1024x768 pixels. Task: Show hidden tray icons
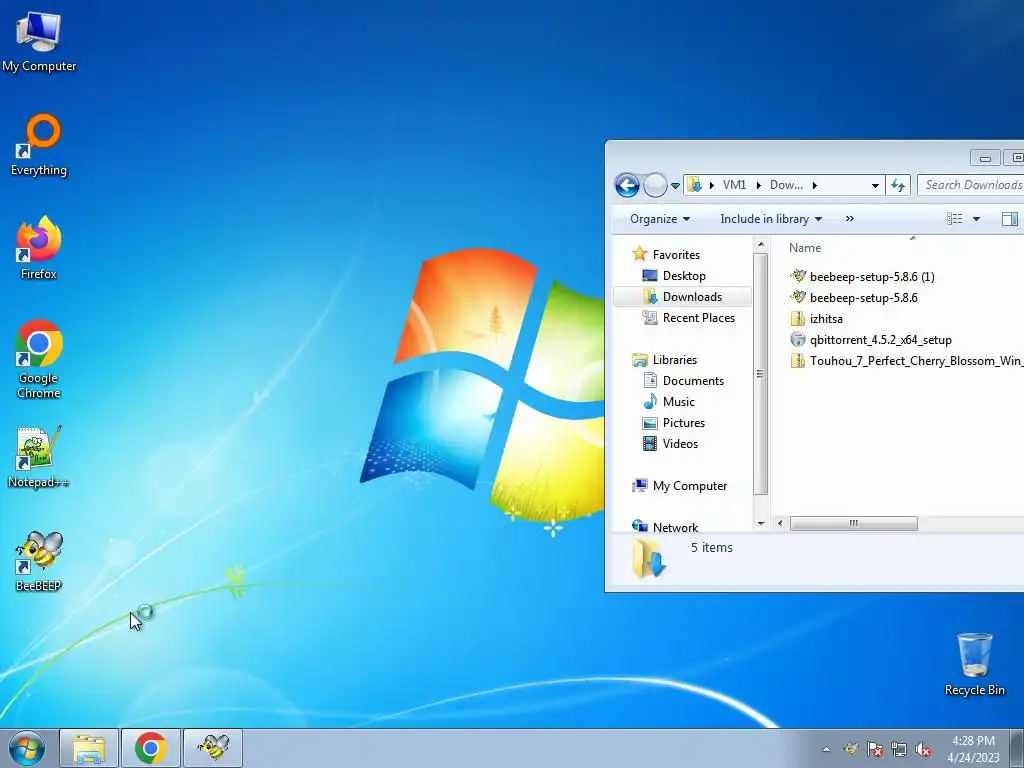(826, 749)
